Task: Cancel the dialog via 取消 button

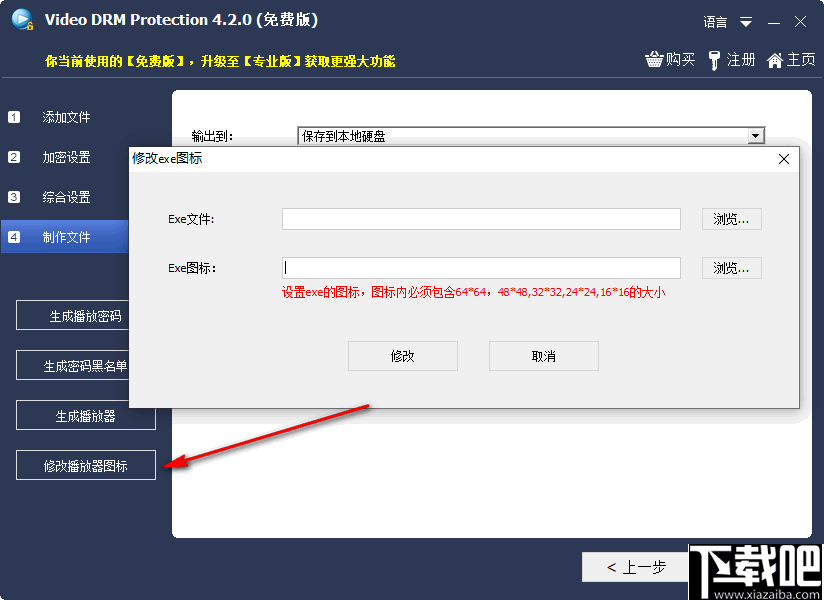Action: pos(543,355)
